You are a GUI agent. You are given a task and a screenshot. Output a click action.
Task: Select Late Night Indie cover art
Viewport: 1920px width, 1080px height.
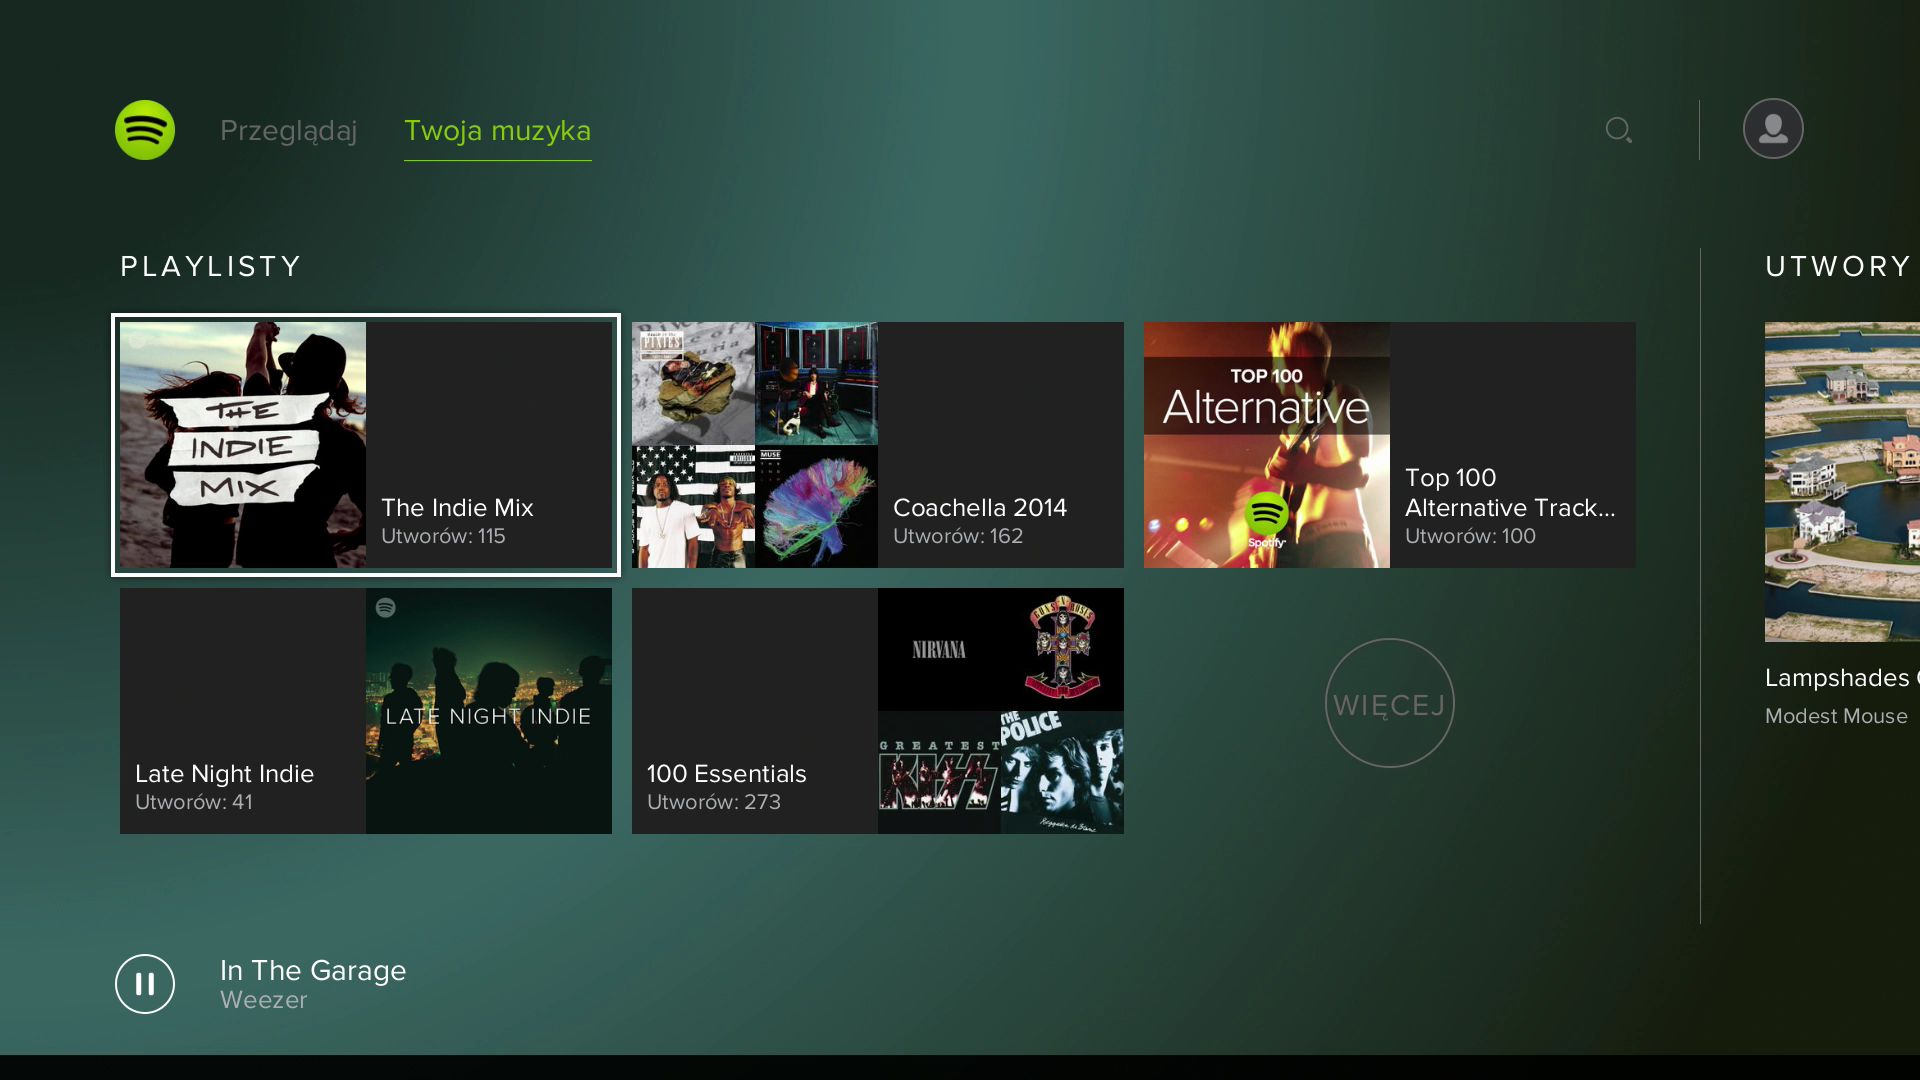488,711
